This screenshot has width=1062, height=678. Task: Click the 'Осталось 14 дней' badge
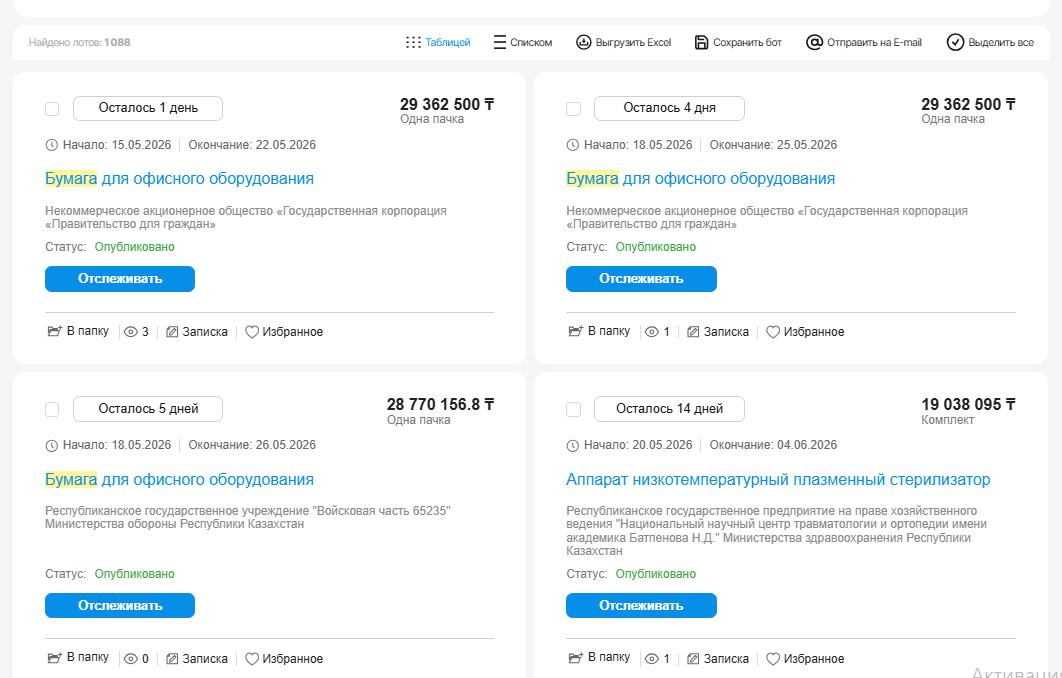[669, 408]
